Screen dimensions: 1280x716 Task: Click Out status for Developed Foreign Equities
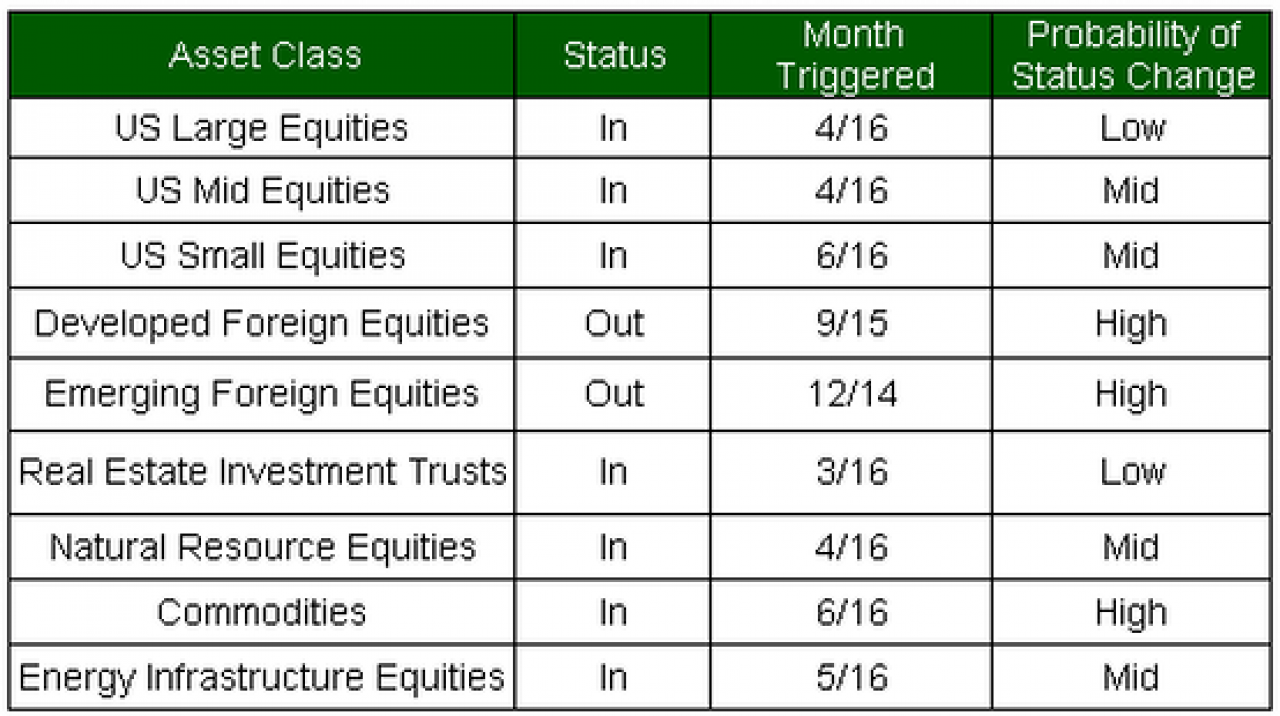point(613,323)
